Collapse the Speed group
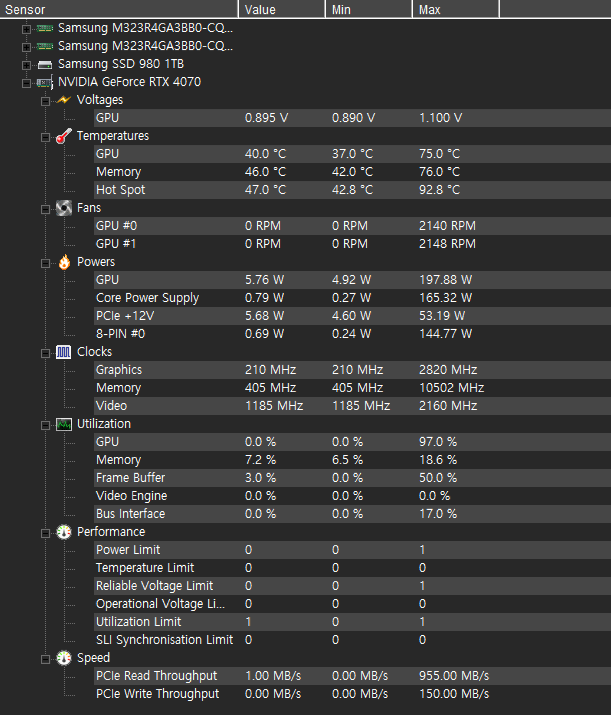This screenshot has height=715, width=611. (45, 659)
